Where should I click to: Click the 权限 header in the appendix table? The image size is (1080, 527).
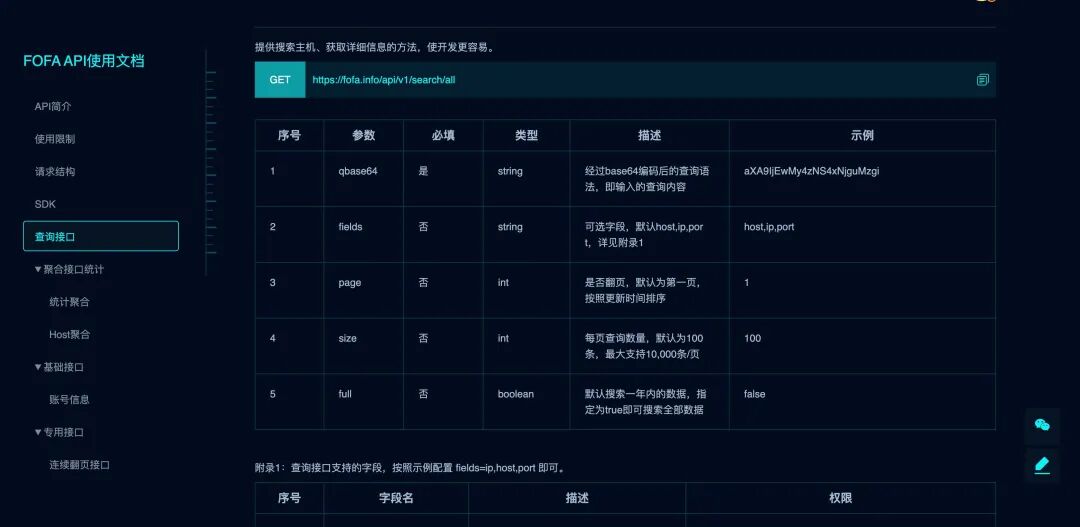[x=840, y=498]
